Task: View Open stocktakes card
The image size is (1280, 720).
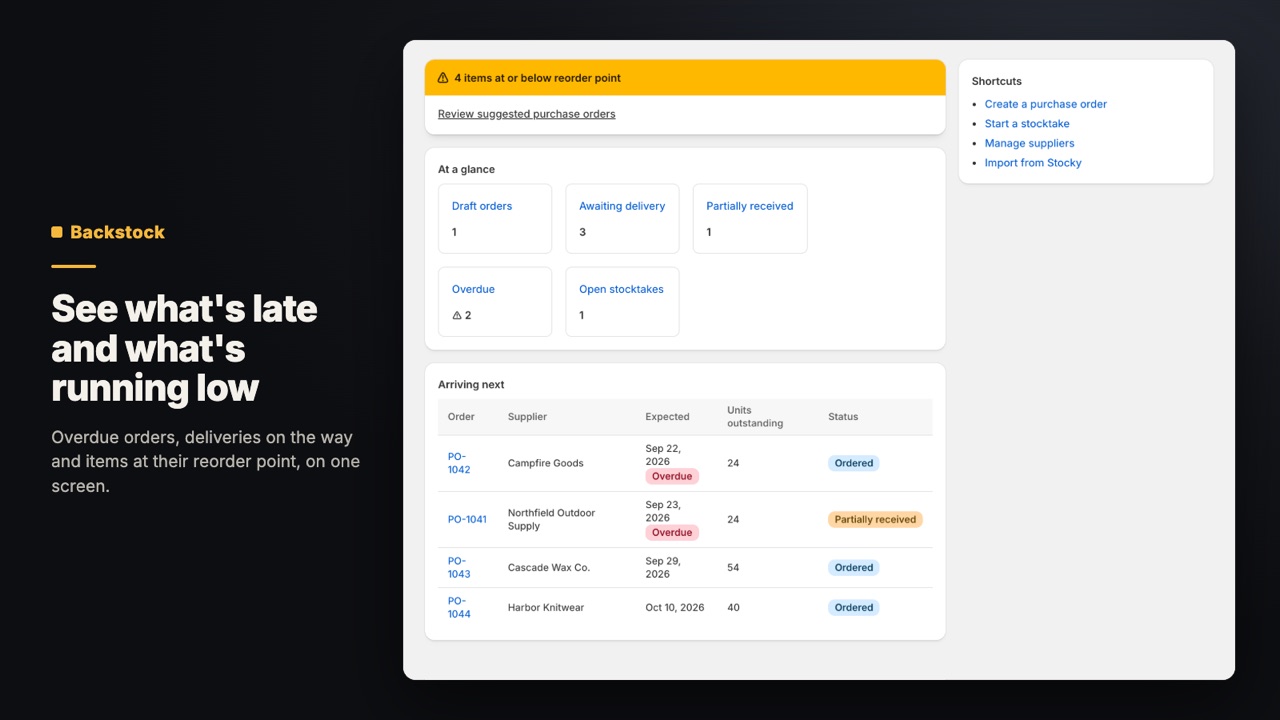Action: pos(622,302)
